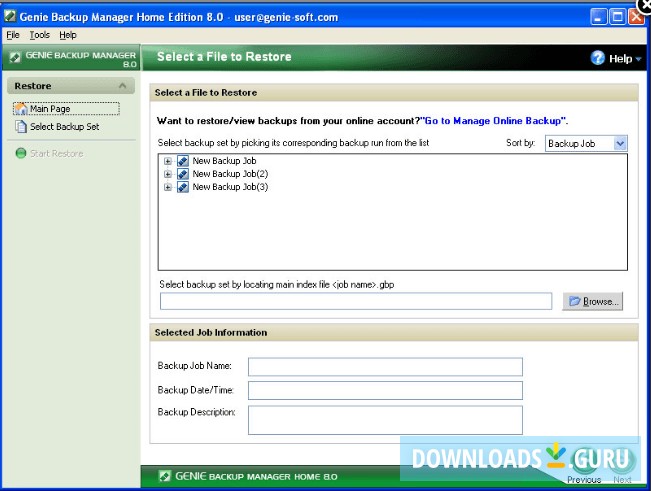Follow Go to Manage Online Backup link
Image resolution: width=651 pixels, height=491 pixels.
(493, 121)
